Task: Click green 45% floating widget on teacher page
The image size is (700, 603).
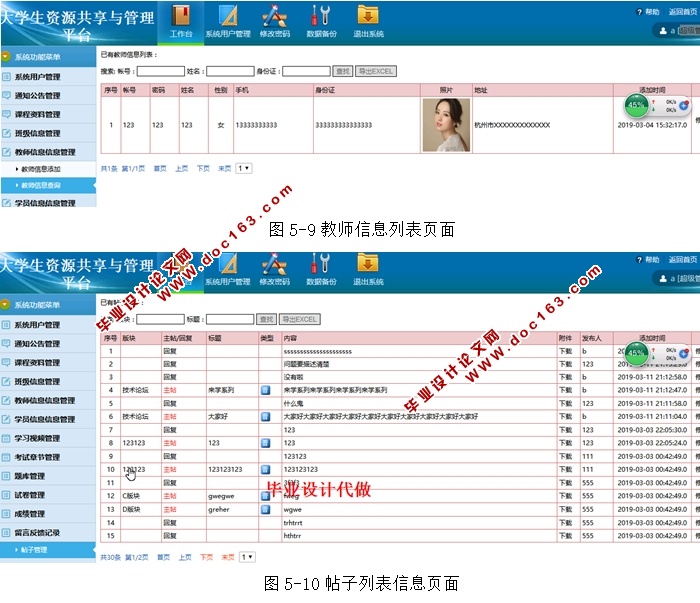Action: pos(636,105)
